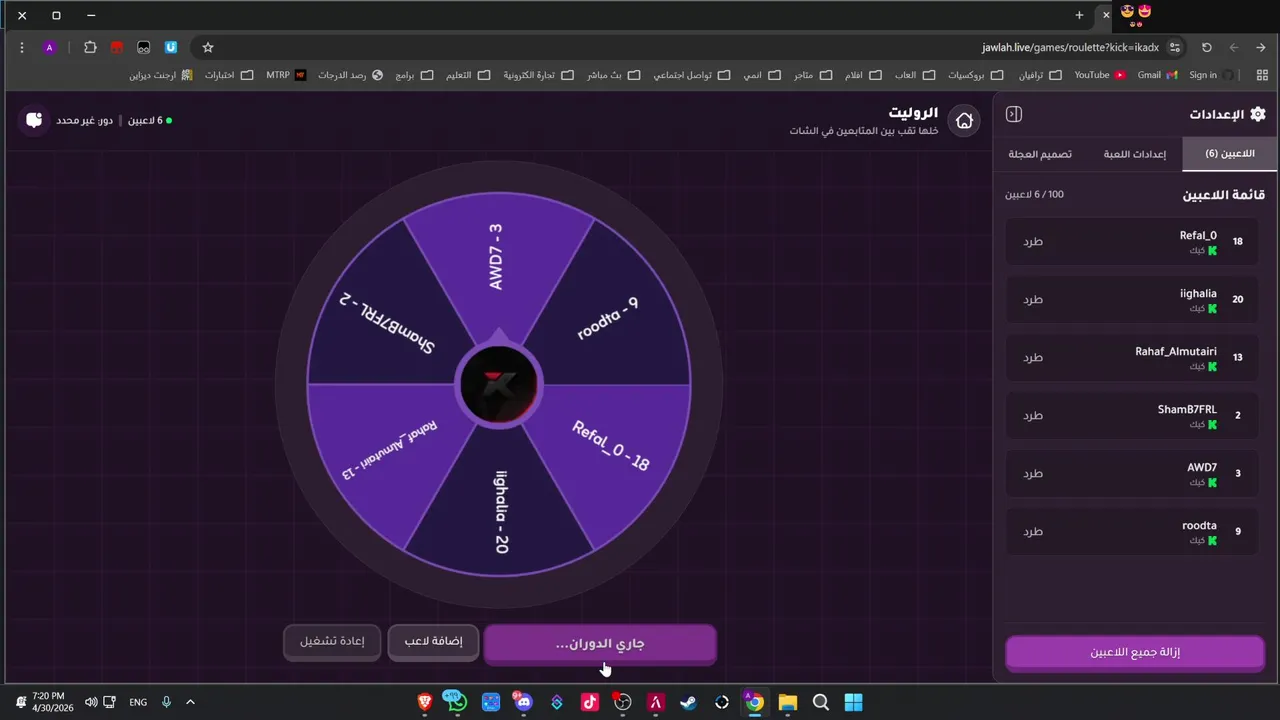Open the Sign in bookmark

point(1211,75)
